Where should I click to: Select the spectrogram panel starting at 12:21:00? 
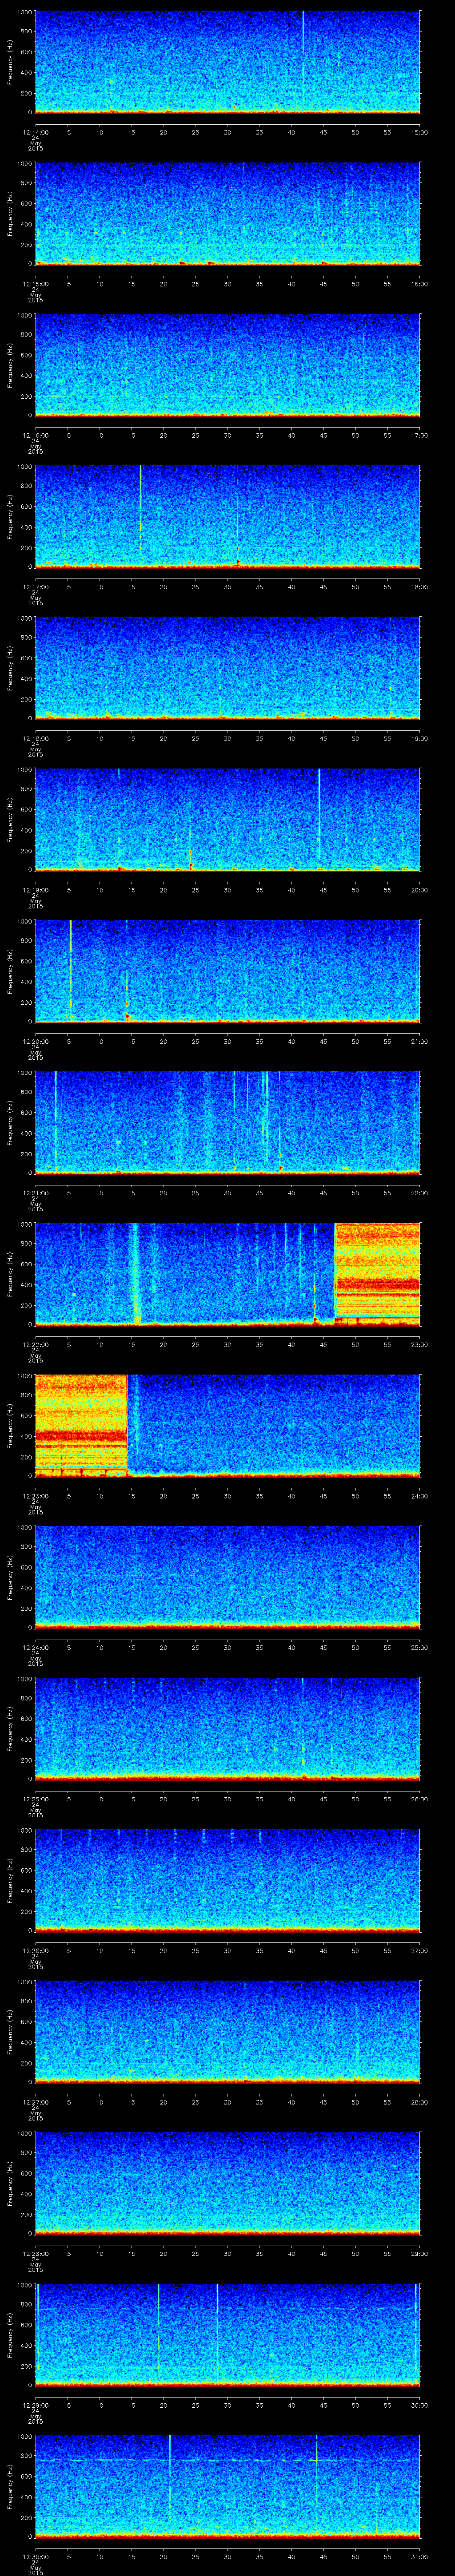pyautogui.click(x=228, y=1122)
